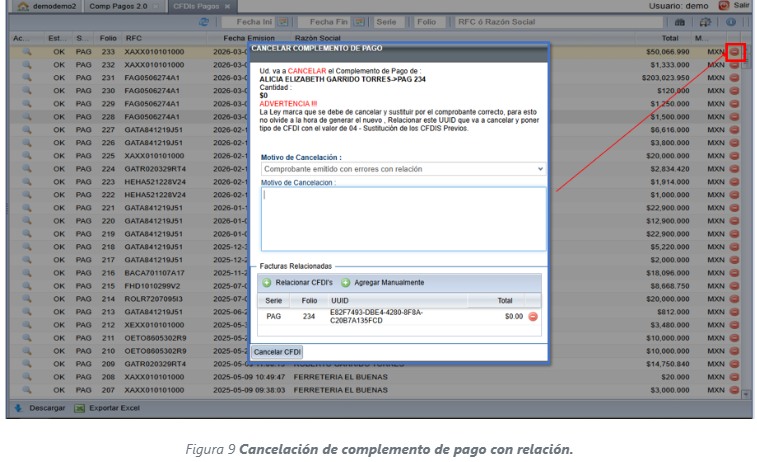Remove related invoice PAG 234 with red icon
757x462 pixels.
pyautogui.click(x=533, y=316)
